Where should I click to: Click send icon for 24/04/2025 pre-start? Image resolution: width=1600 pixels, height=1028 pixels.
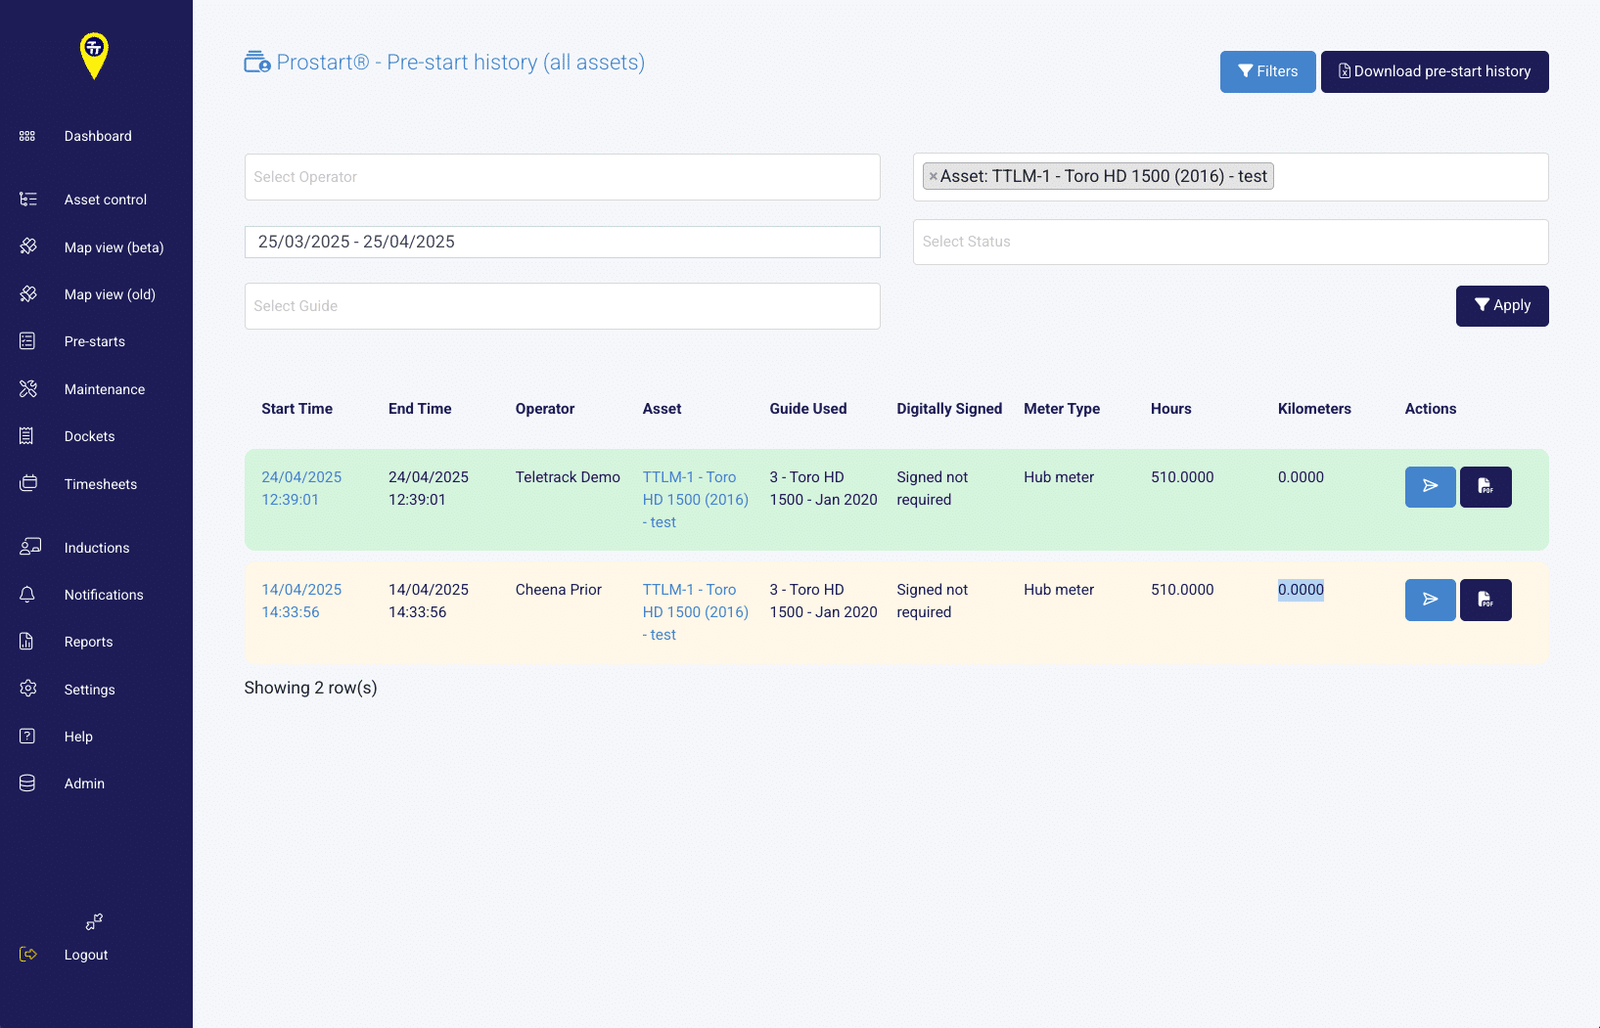[1430, 487]
